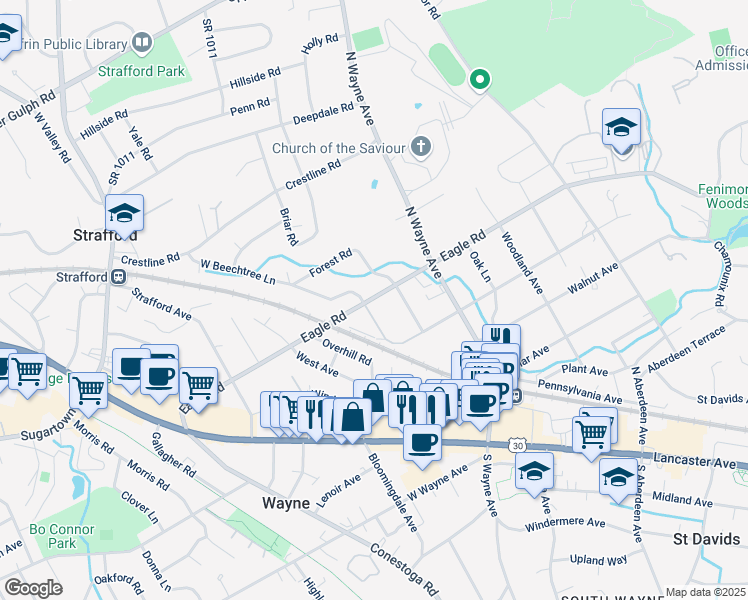Select the shopping bag marker above Bloomingdale Ave

tap(352, 421)
